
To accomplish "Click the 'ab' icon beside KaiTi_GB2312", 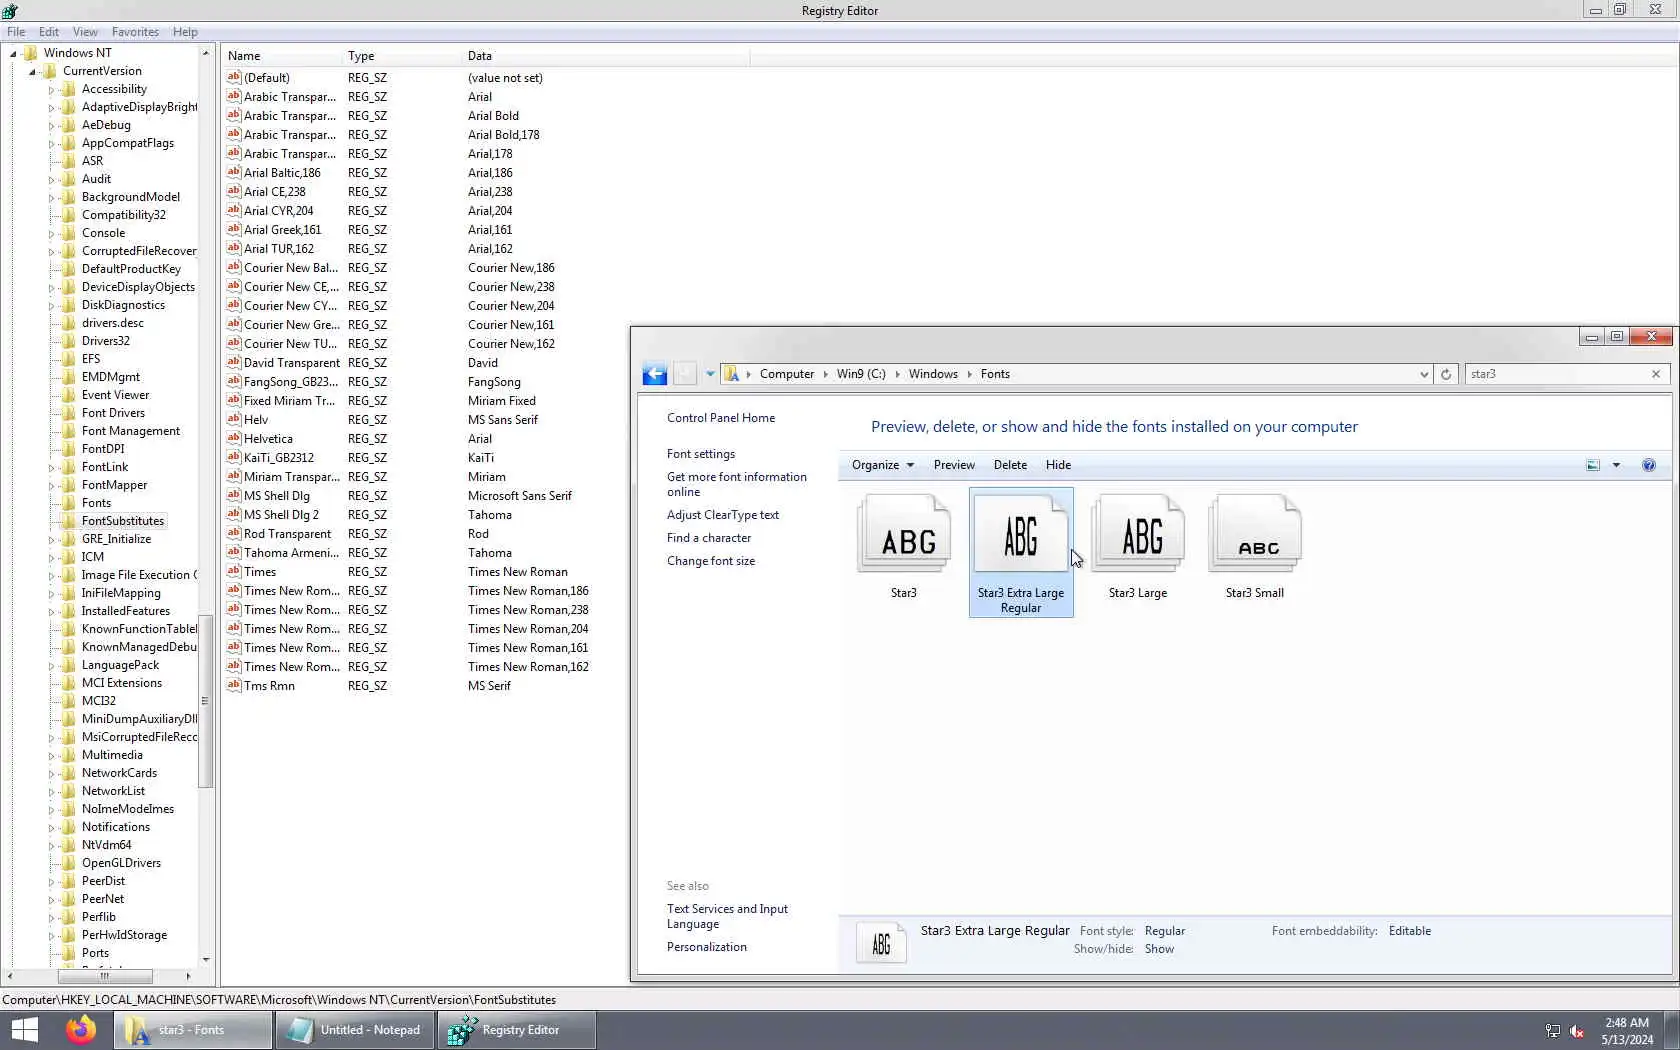I will (x=234, y=457).
